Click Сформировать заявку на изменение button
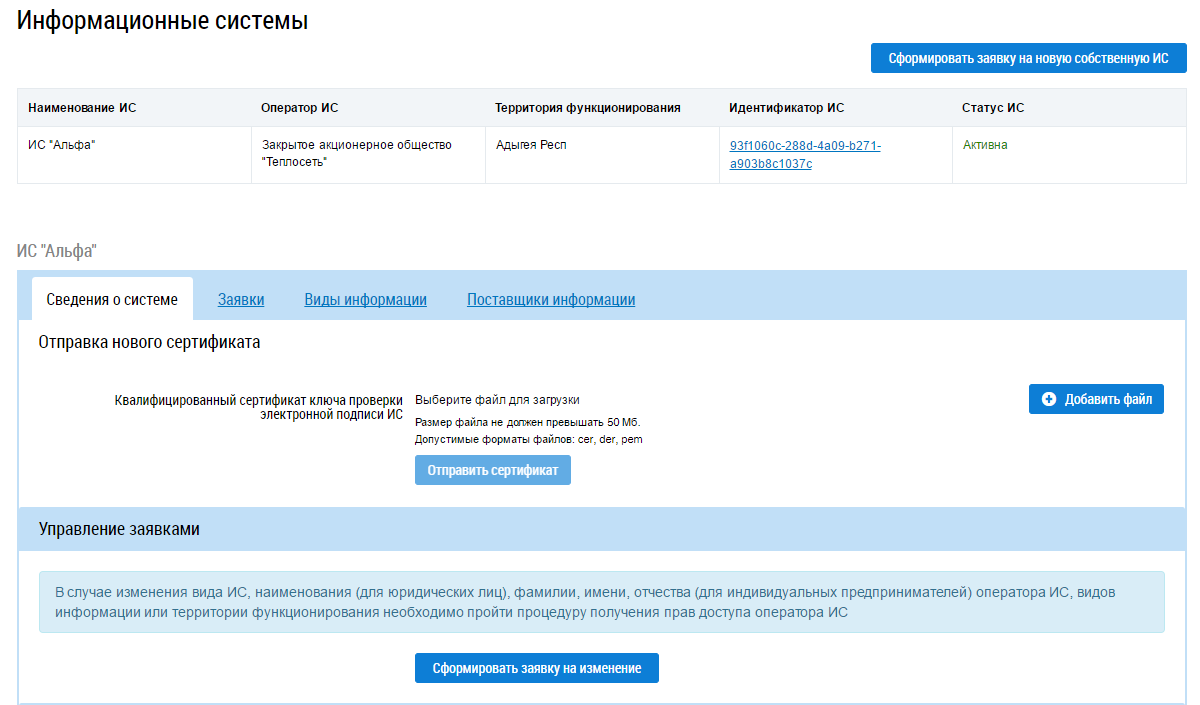The height and width of the screenshot is (705, 1200). point(536,668)
